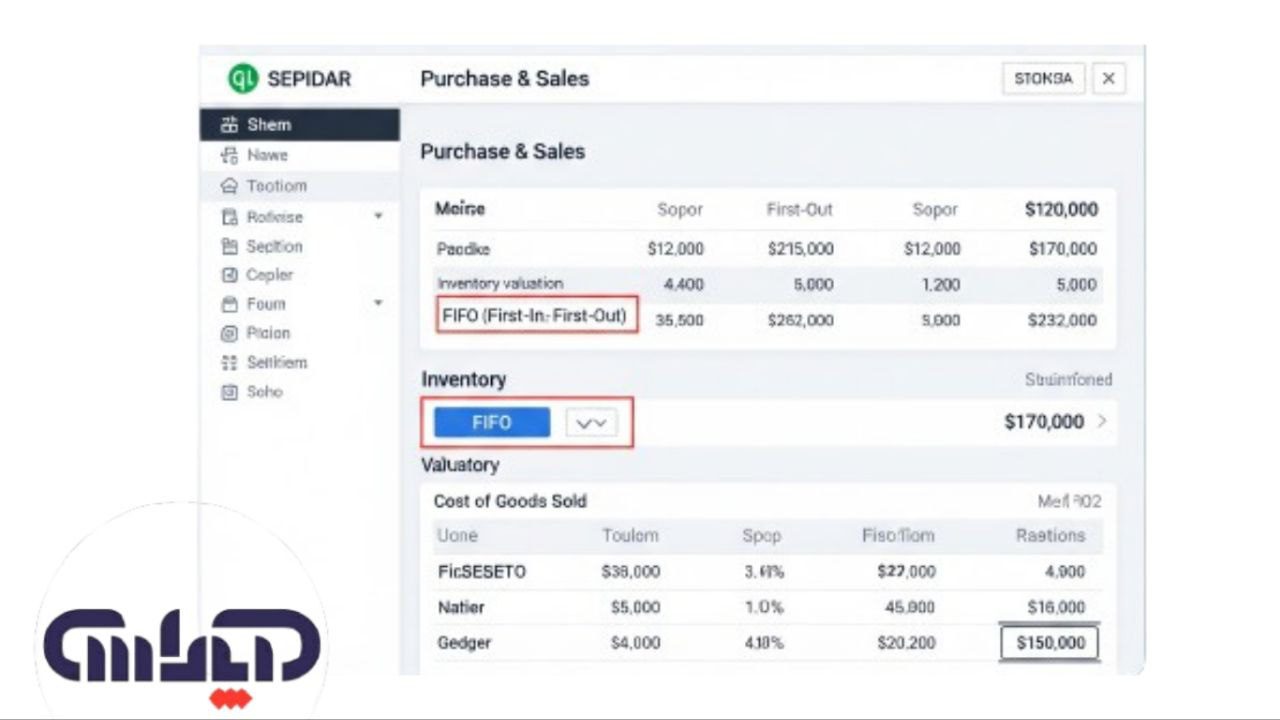Viewport: 1280px width, 720px height.
Task: Open the dropdown next to FIFO button
Action: point(592,423)
